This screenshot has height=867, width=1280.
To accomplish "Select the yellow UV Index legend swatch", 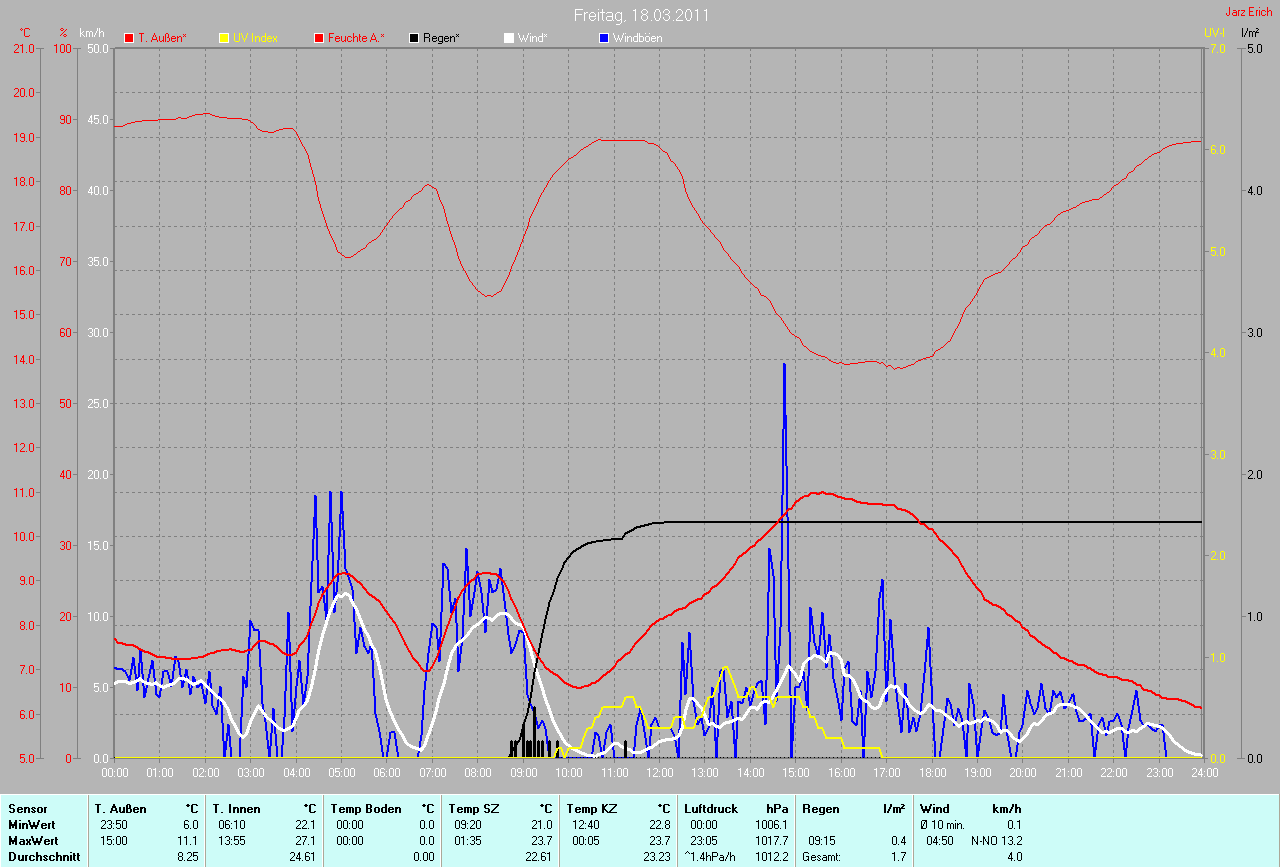I will (x=224, y=38).
